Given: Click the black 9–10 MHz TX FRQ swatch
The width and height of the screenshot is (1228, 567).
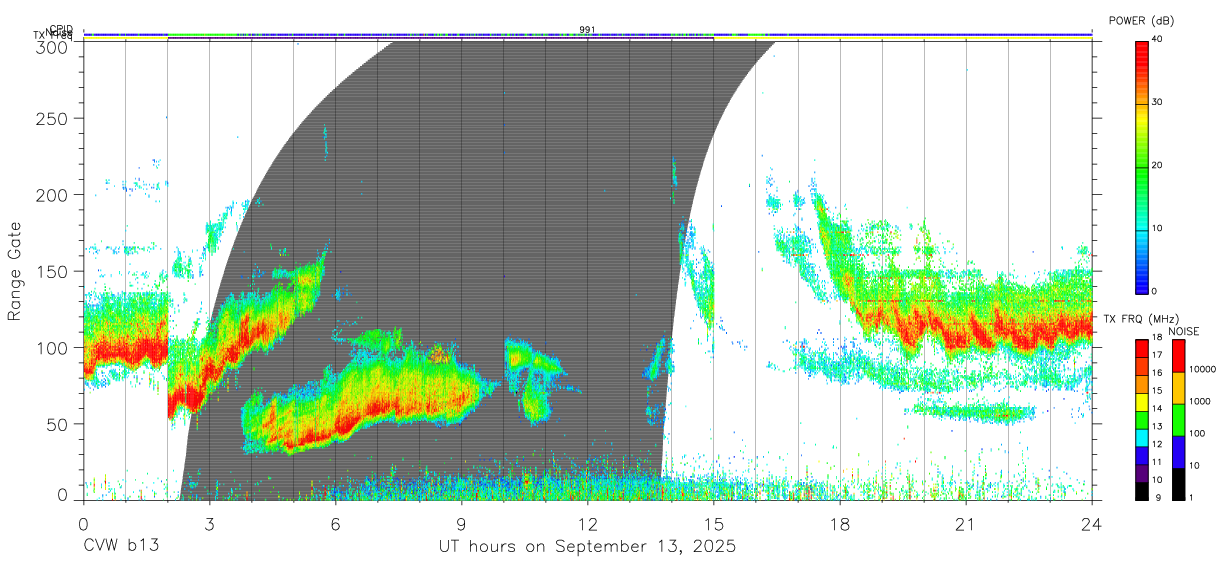Looking at the screenshot, I should click(x=1141, y=491).
